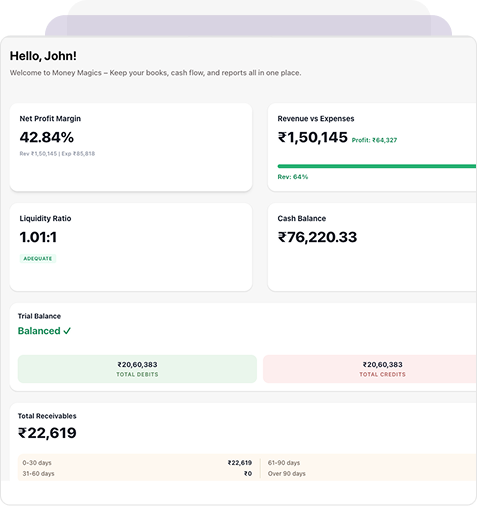Open the Liquidity Ratio card title
Viewport: 477px width, 506px height.
point(45,218)
